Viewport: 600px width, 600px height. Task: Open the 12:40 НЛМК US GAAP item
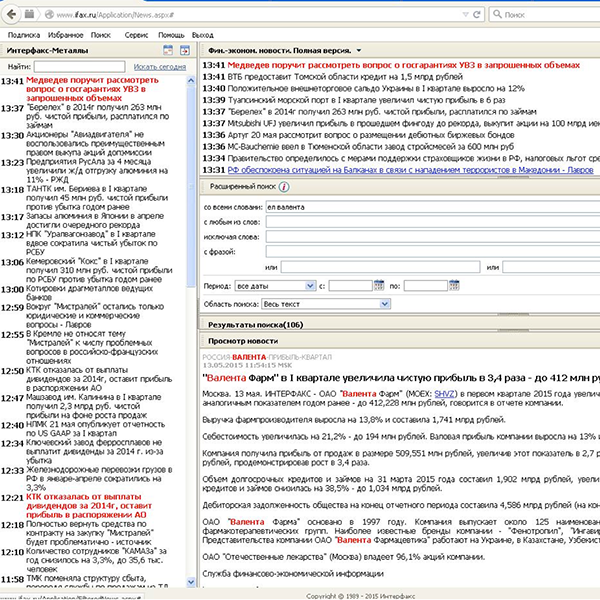click(x=96, y=429)
